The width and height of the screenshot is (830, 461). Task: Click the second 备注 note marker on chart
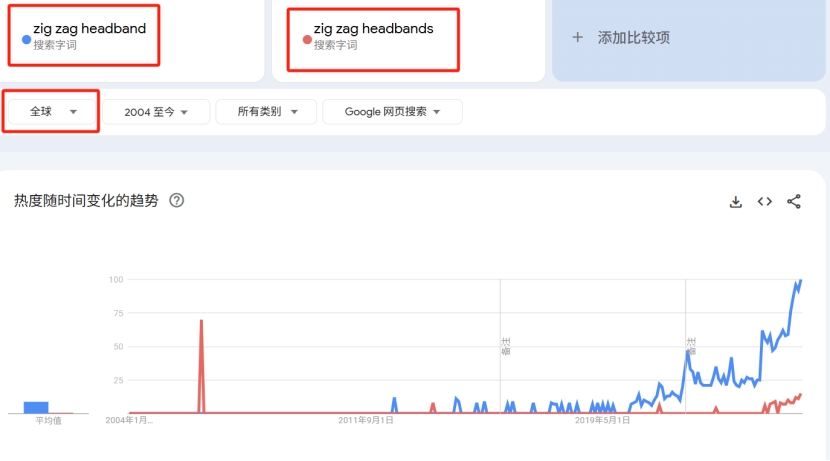point(691,347)
